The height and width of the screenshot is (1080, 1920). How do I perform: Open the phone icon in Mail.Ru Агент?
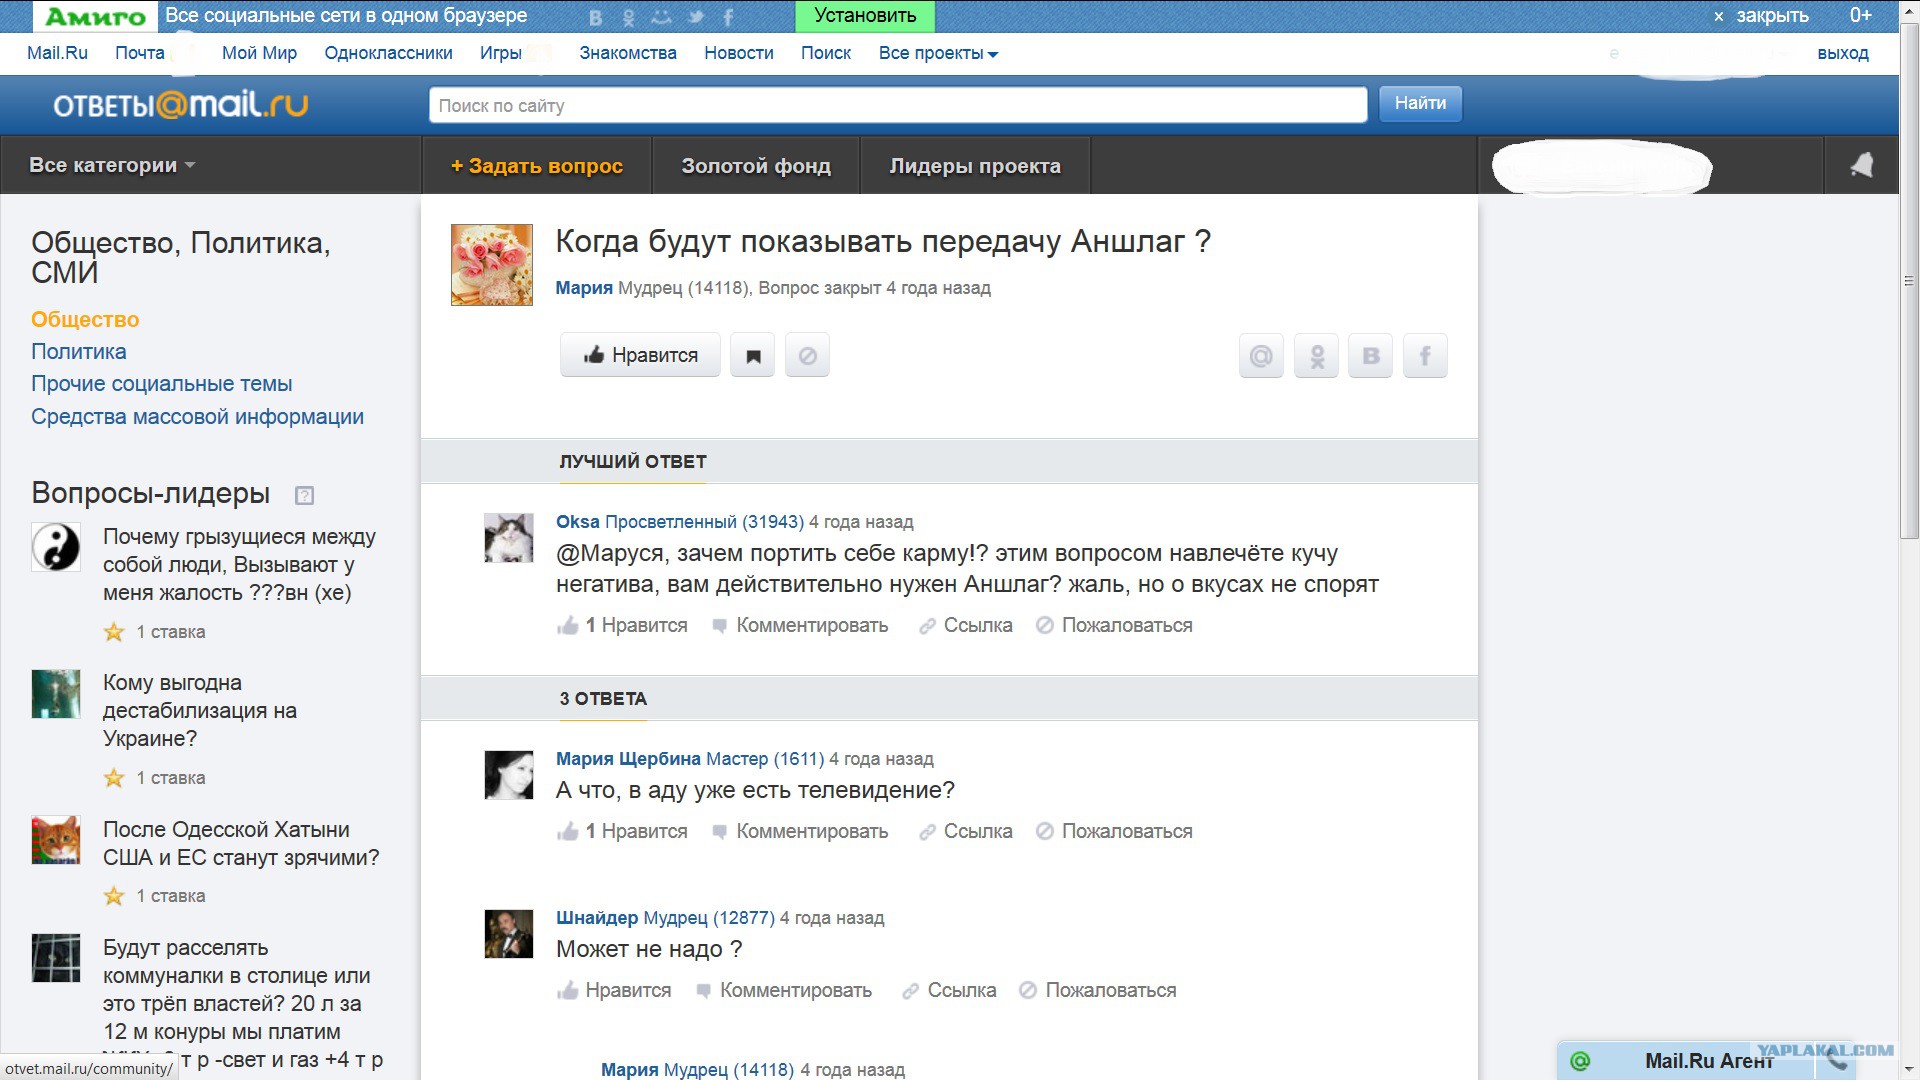(1836, 1061)
